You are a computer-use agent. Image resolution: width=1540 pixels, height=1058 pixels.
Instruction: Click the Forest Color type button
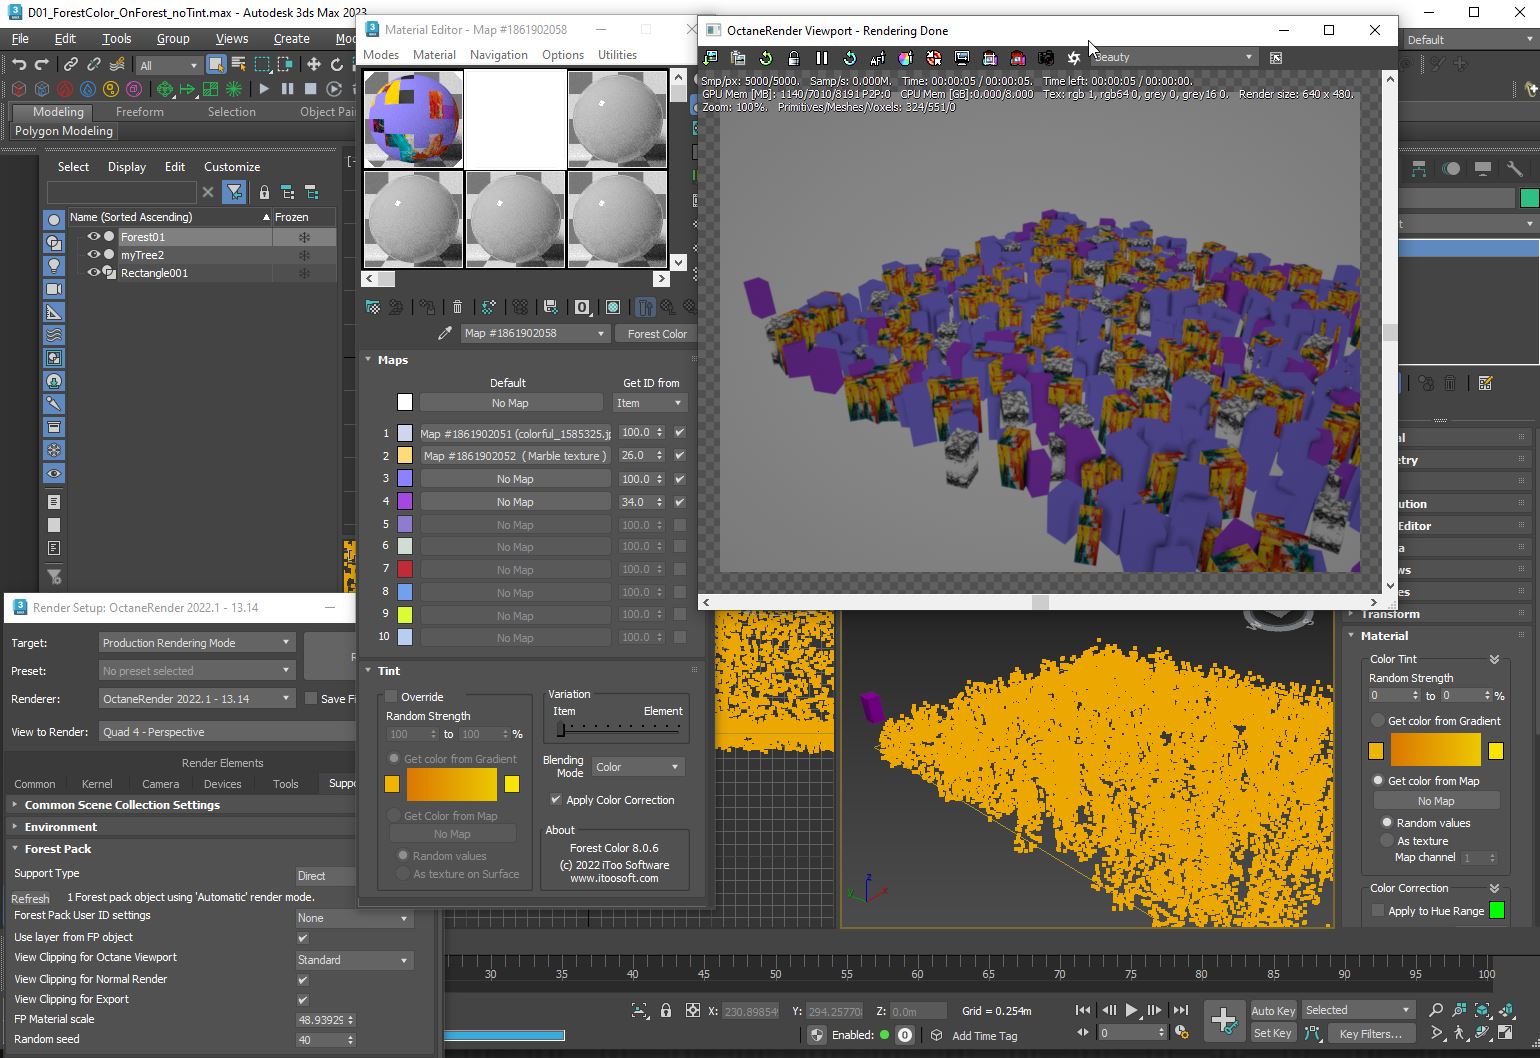656,334
